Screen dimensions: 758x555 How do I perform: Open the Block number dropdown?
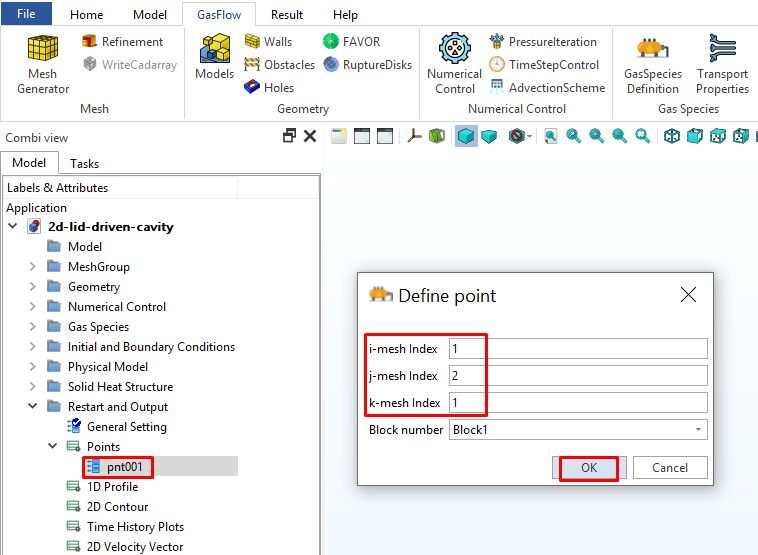[x=696, y=430]
